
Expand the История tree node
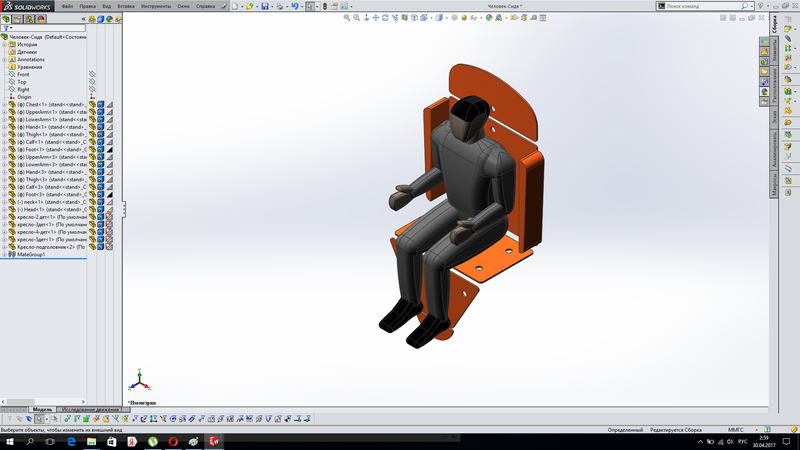[5, 44]
